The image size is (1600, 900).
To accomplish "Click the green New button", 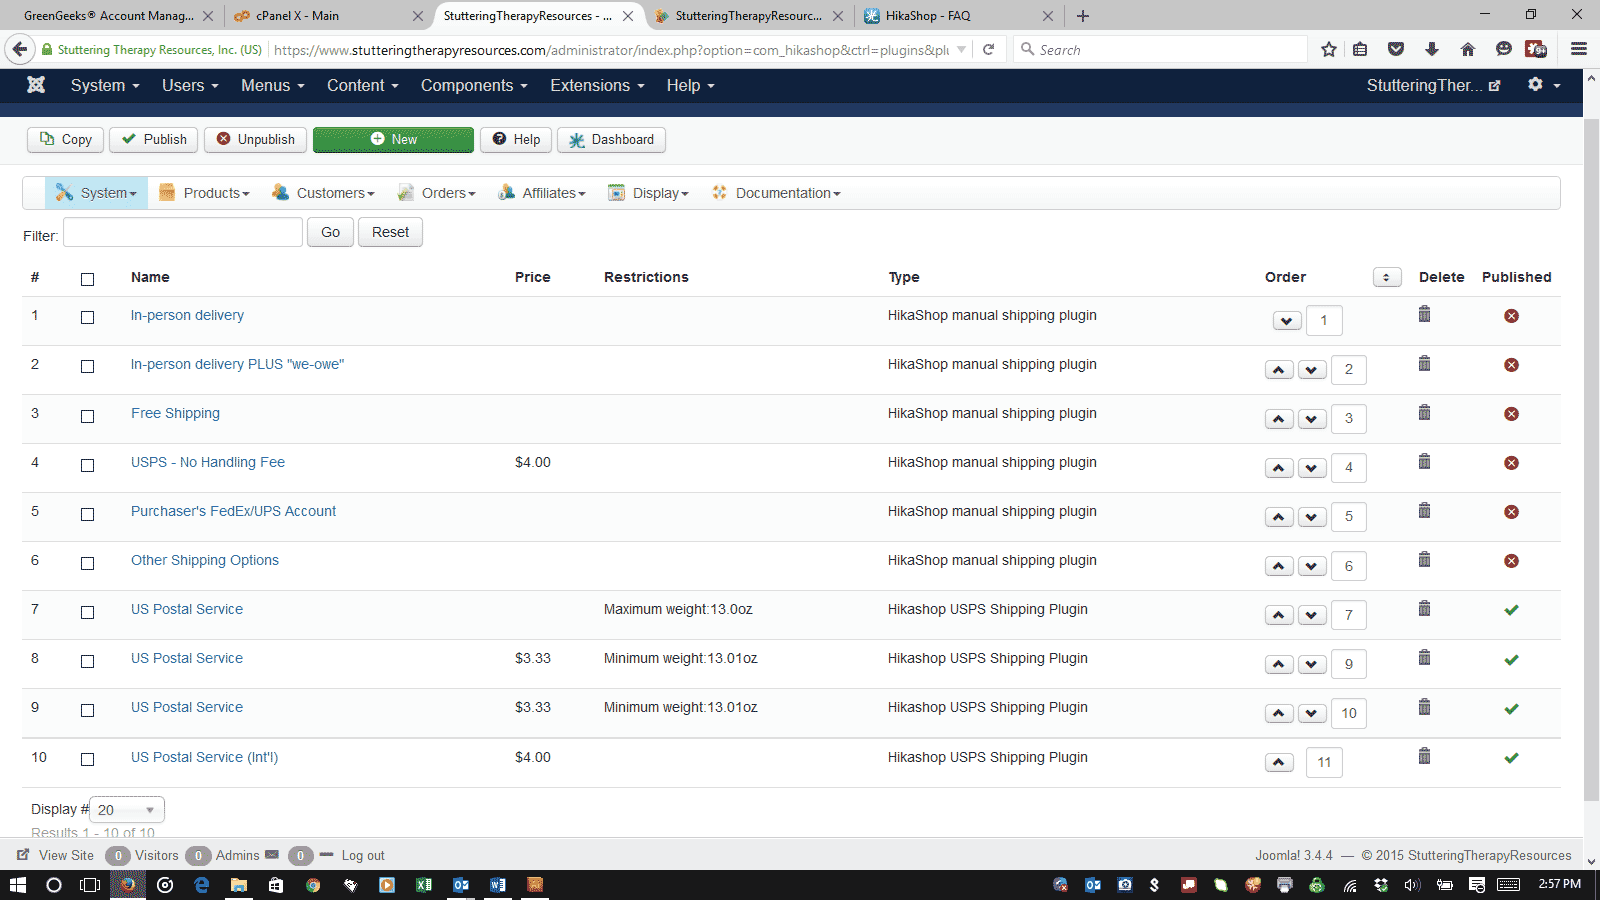I will [393, 140].
